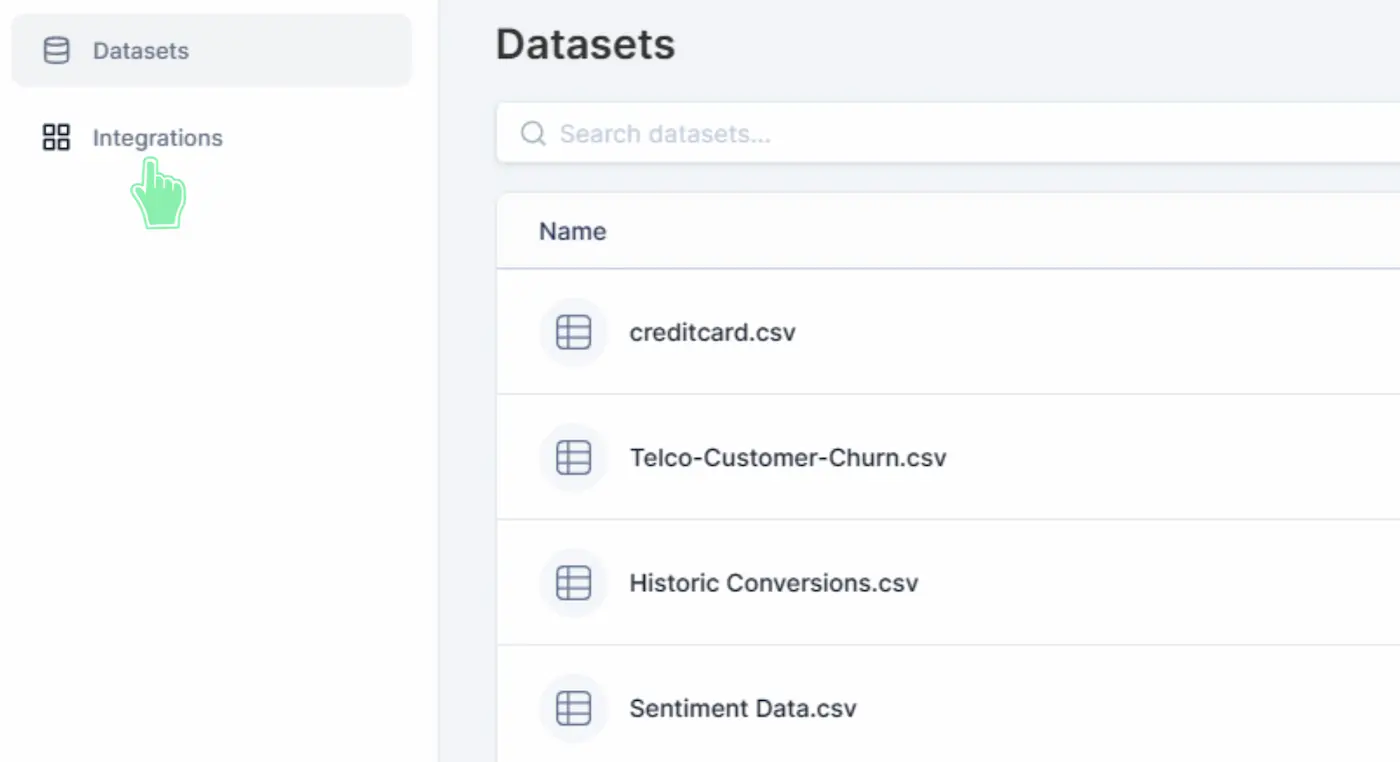Click the magnifier icon in search bar
Screen dimensions: 1400x762
pyautogui.click(x=534, y=134)
